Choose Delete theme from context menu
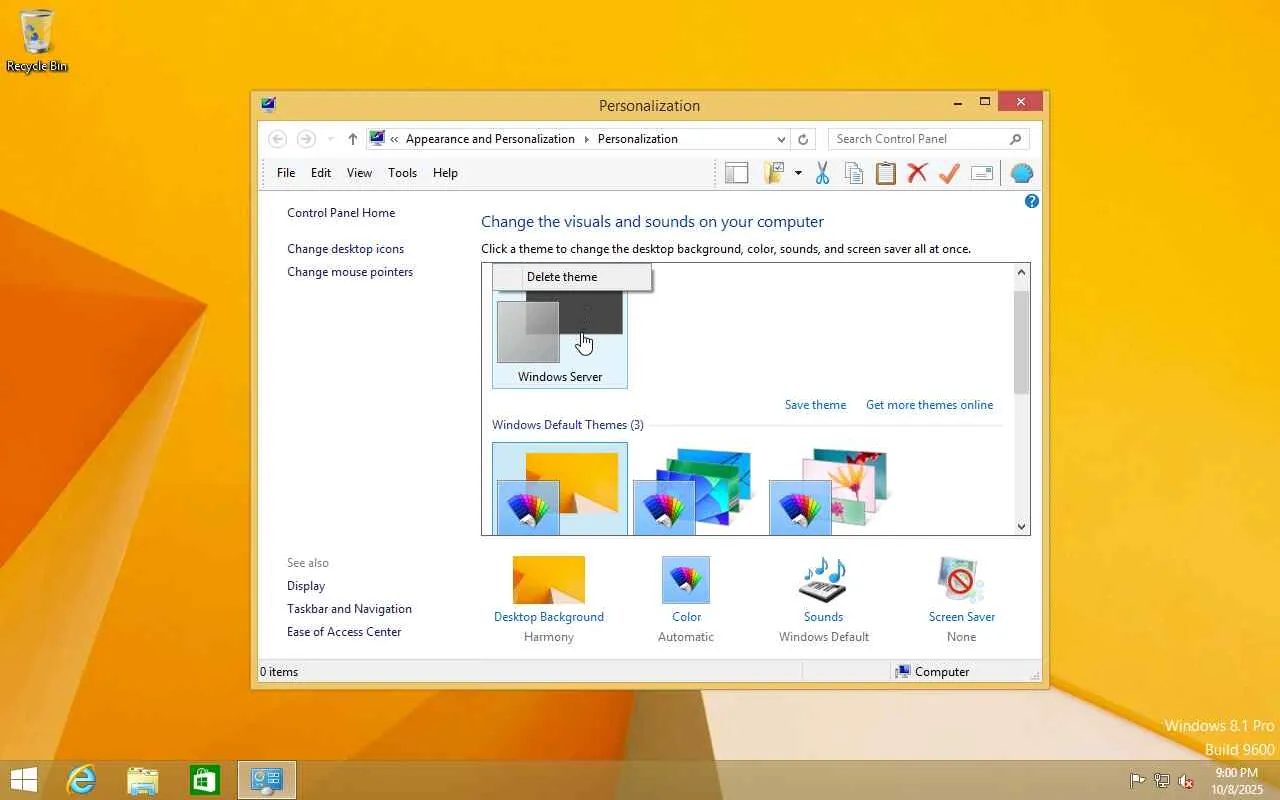 (x=572, y=277)
